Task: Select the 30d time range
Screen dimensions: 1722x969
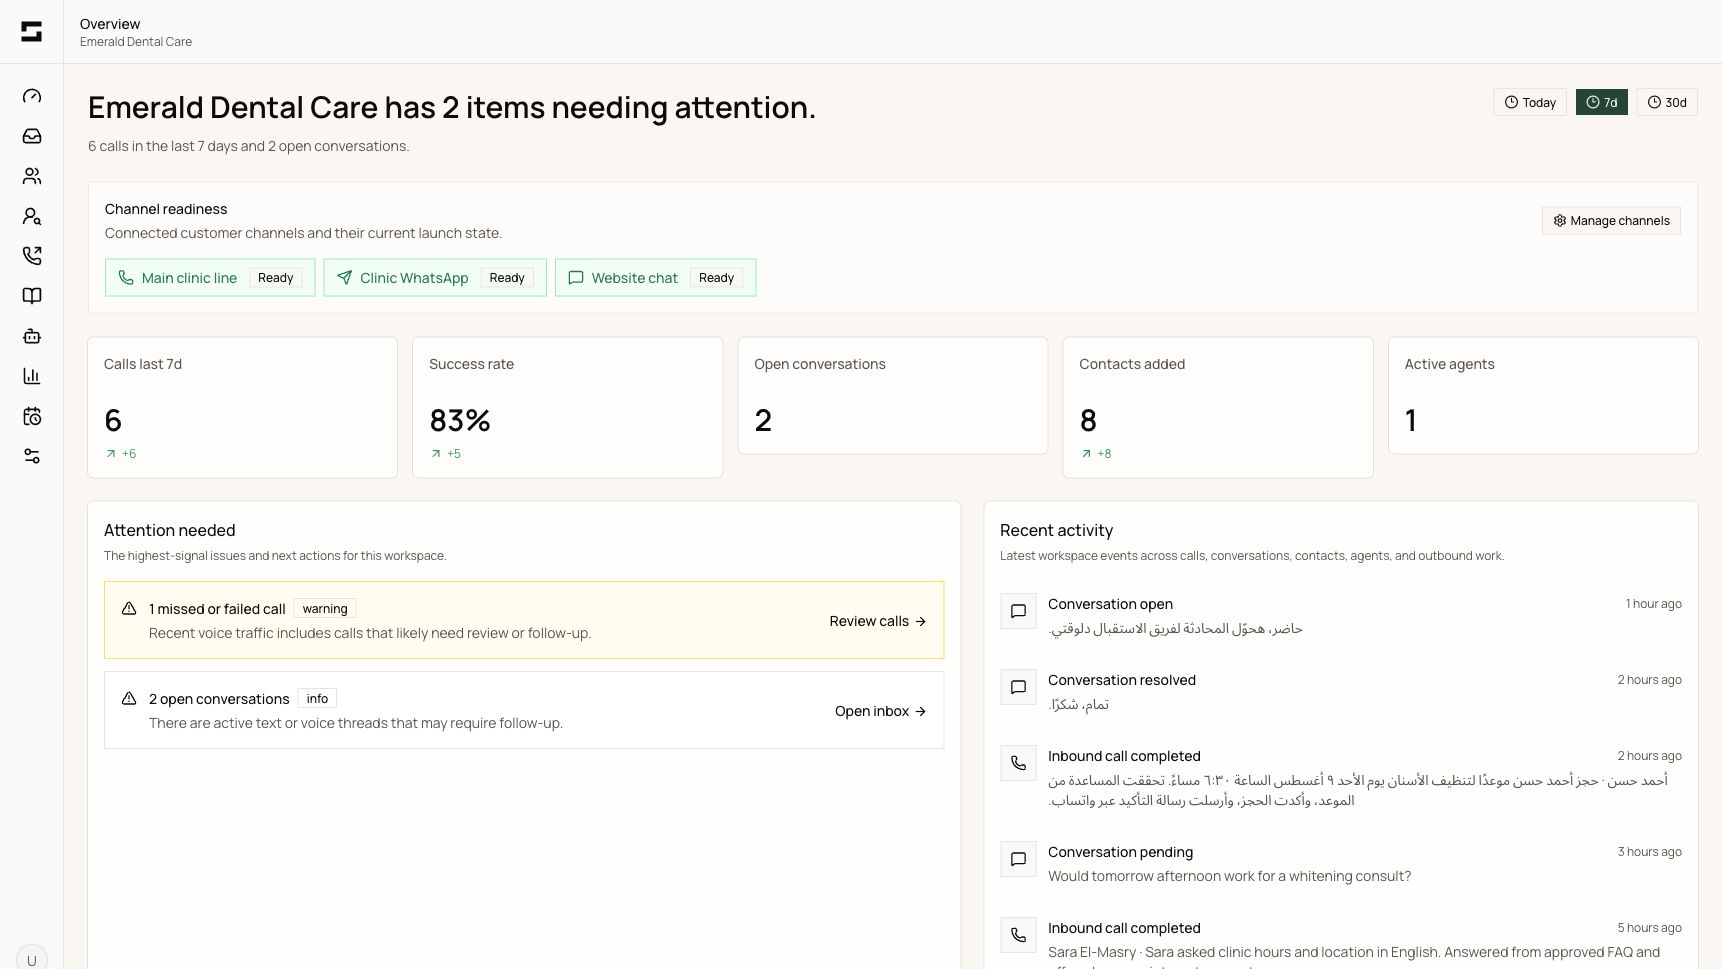Action: pos(1667,102)
